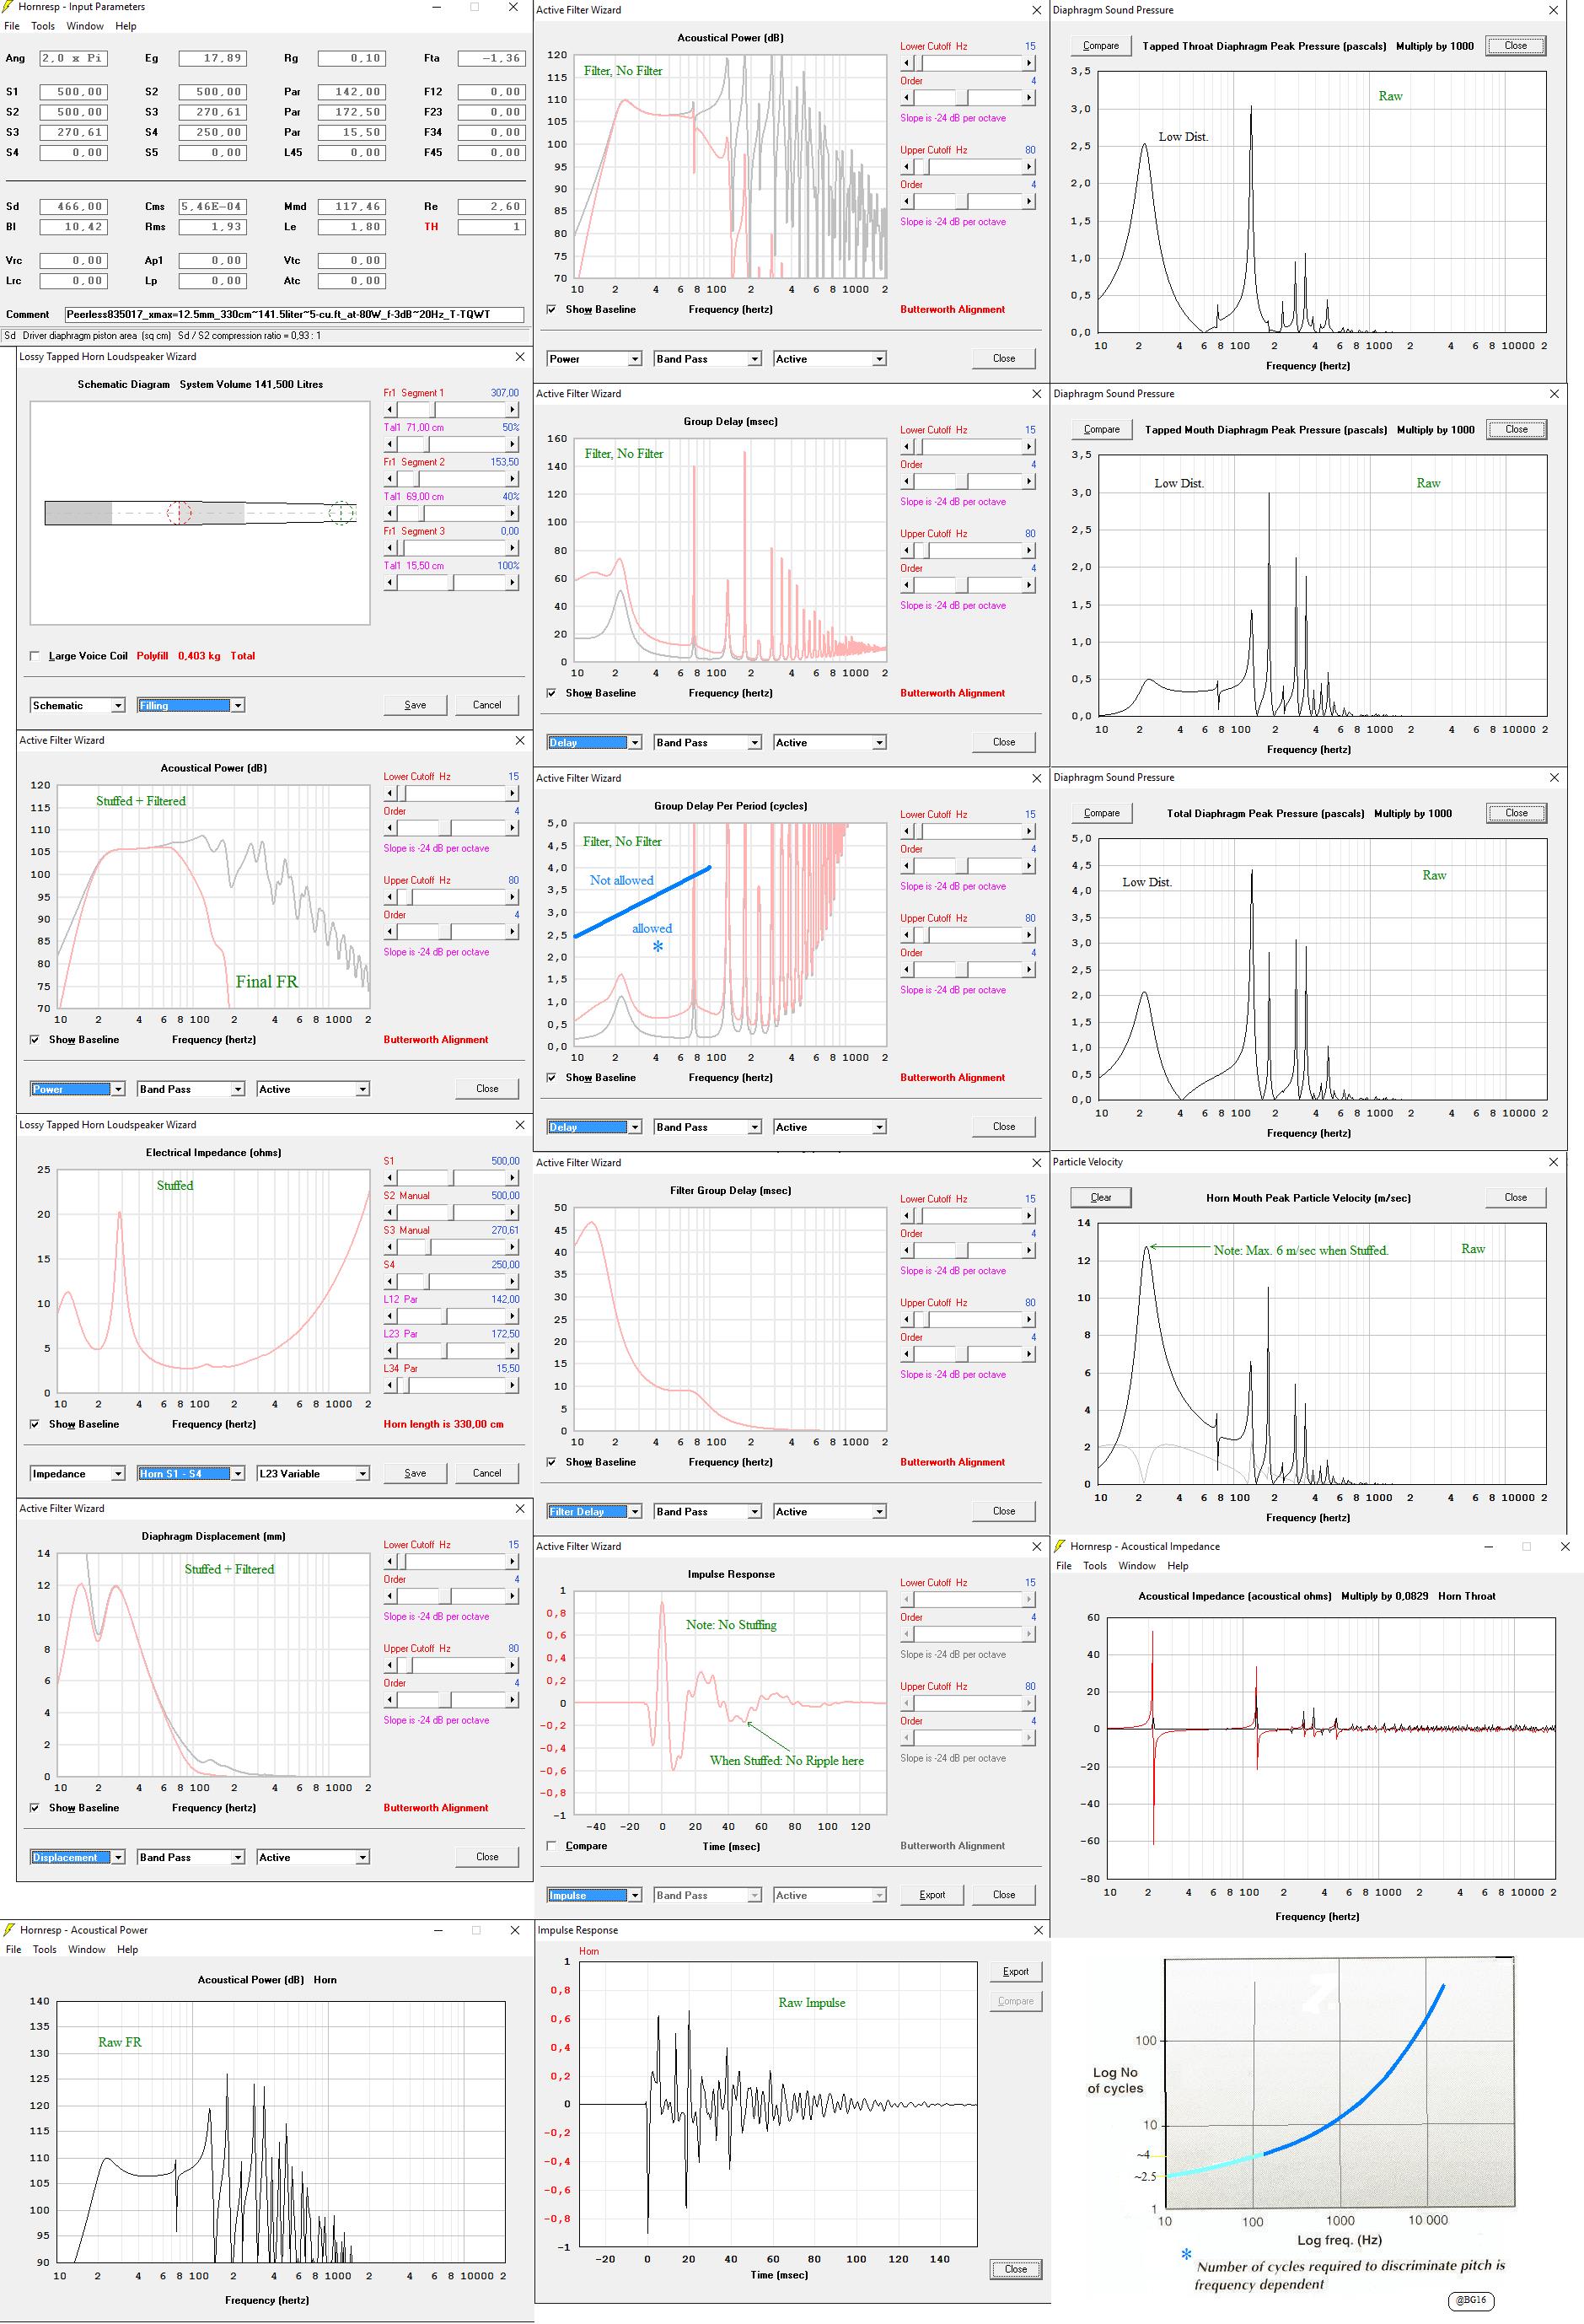
Task: Open the Displacement dropdown
Action: 78,1857
